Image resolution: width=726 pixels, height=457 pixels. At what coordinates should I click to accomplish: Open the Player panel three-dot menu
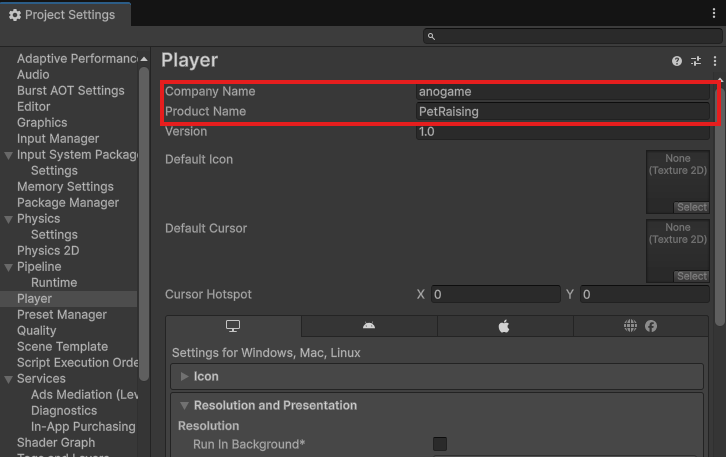click(715, 61)
